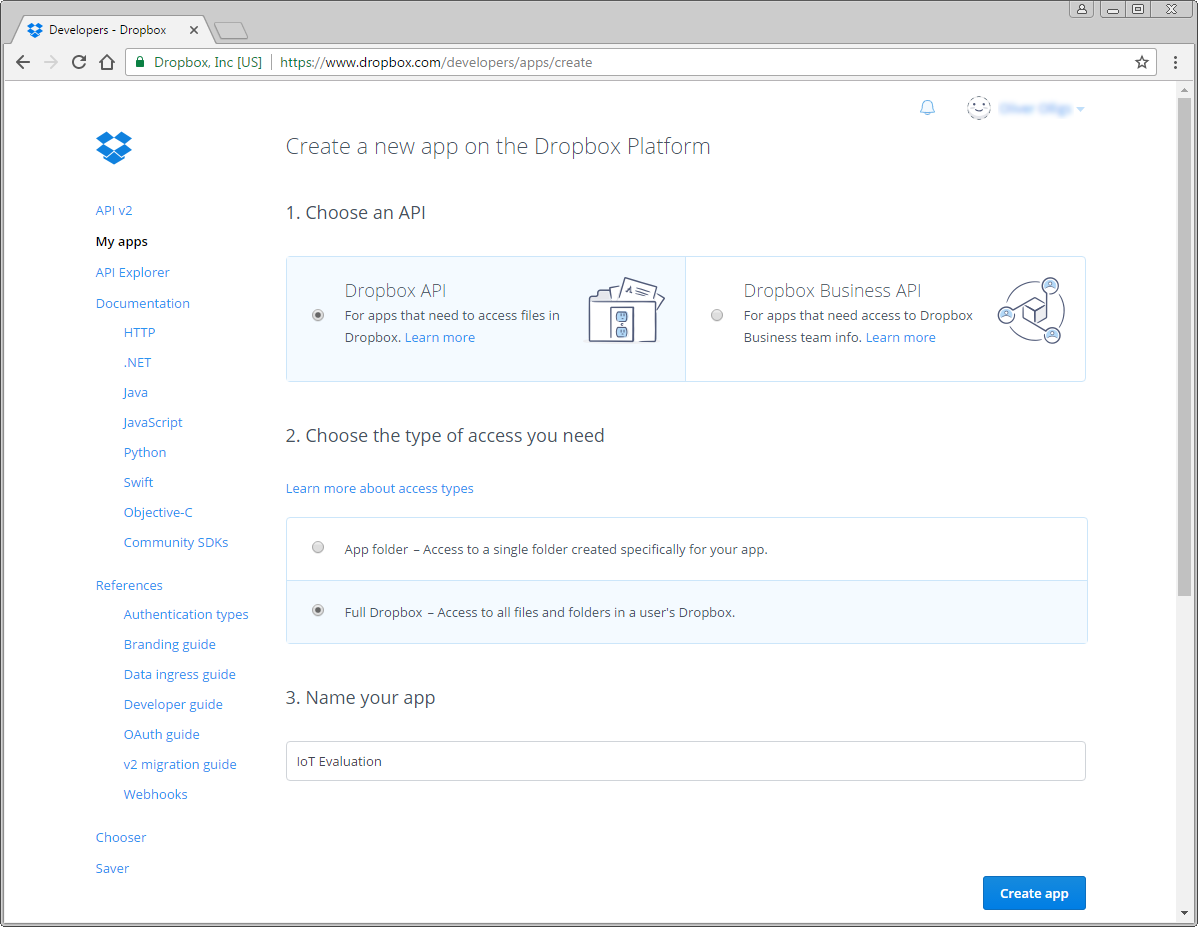Screen dimensions: 1198x927
Task: Open References section in sidebar
Action: (128, 585)
